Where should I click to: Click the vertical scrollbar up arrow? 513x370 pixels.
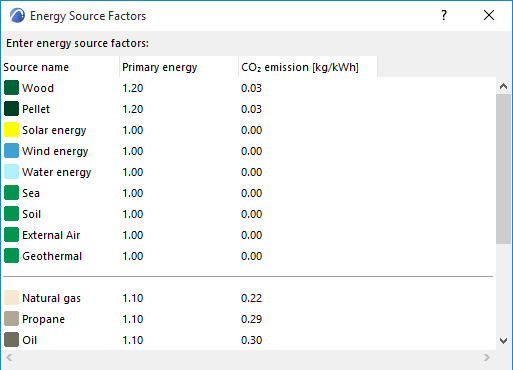click(503, 86)
